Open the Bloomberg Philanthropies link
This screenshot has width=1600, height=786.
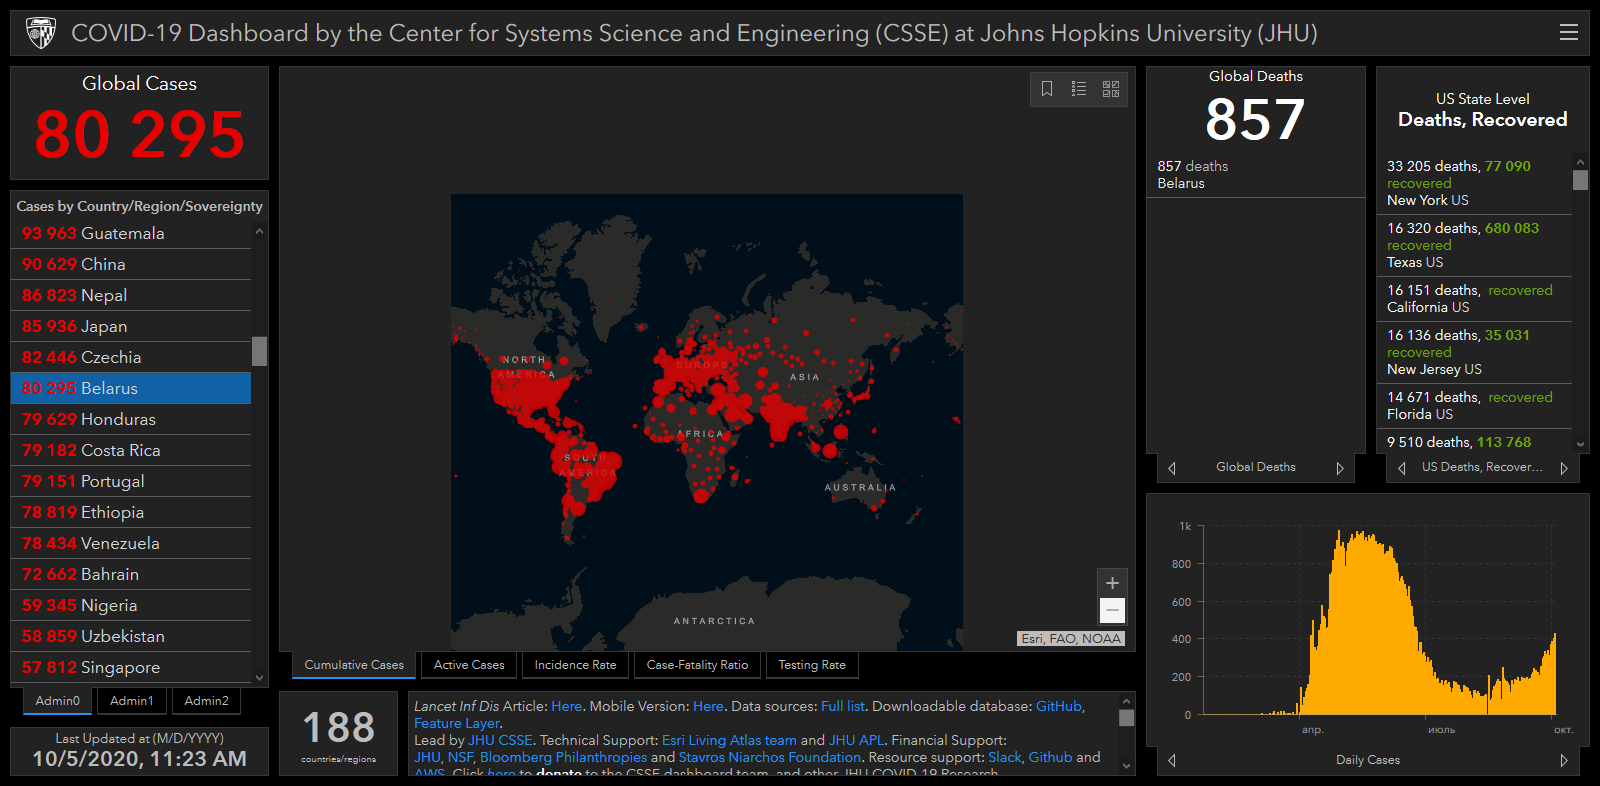pyautogui.click(x=564, y=758)
